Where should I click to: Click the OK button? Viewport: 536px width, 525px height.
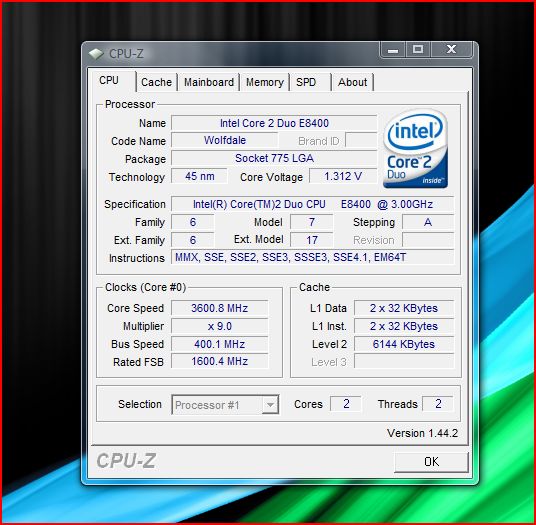pyautogui.click(x=431, y=462)
